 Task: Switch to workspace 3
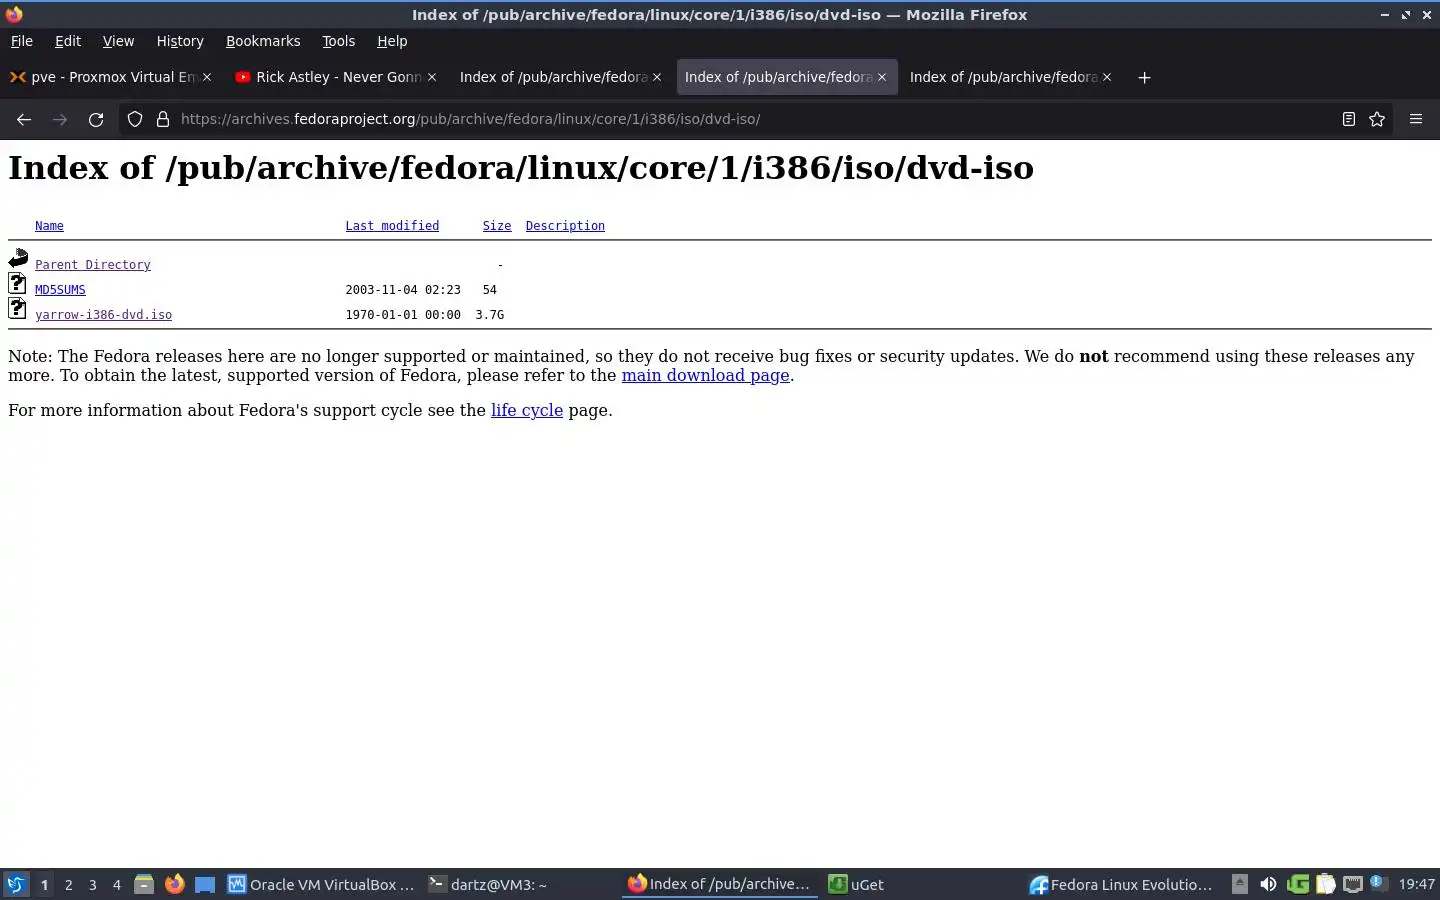[x=93, y=884]
